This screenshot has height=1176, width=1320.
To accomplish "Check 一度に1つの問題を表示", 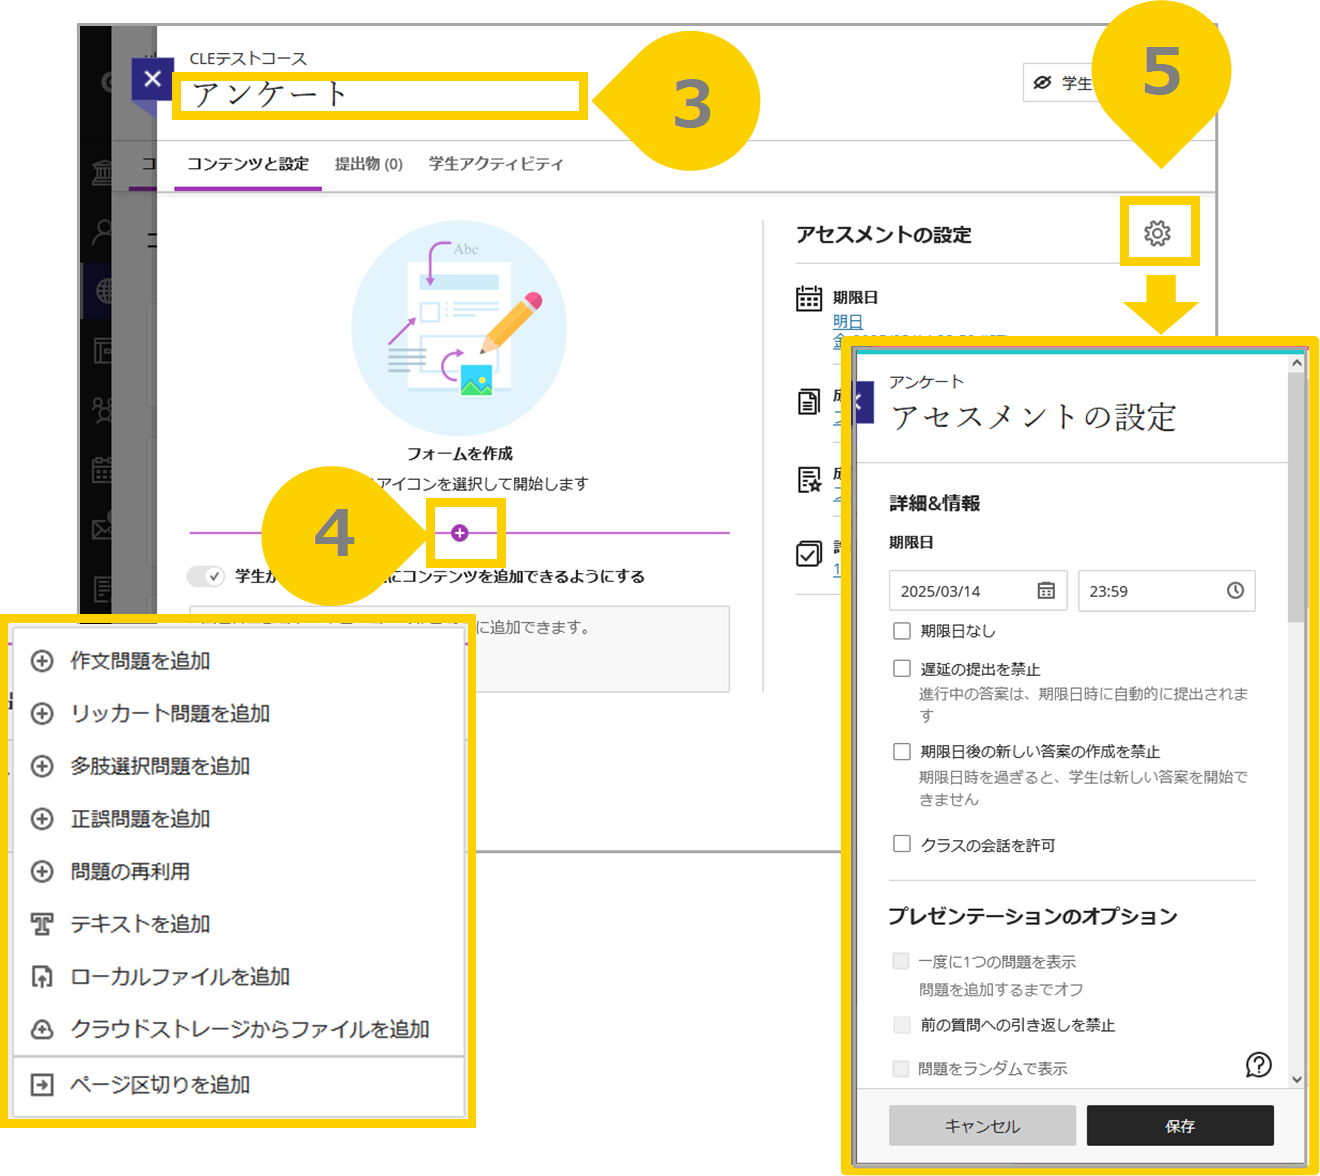I will pos(901,961).
